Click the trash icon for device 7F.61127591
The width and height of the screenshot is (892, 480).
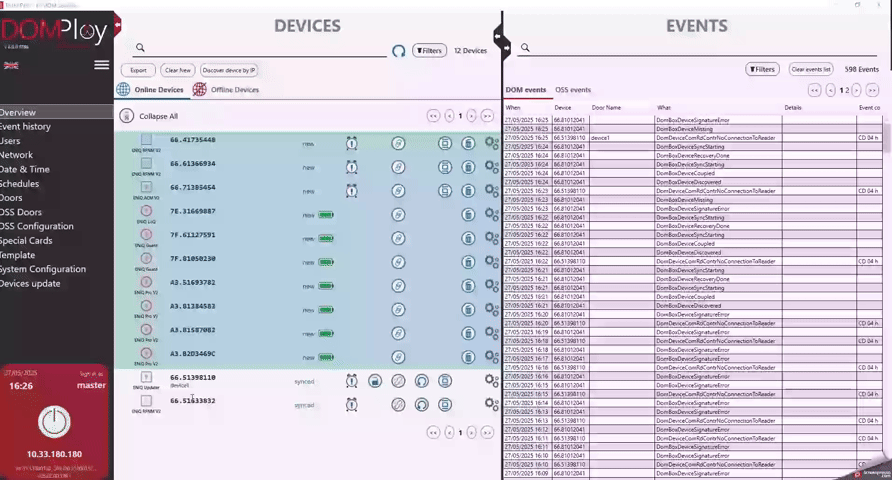[468, 238]
